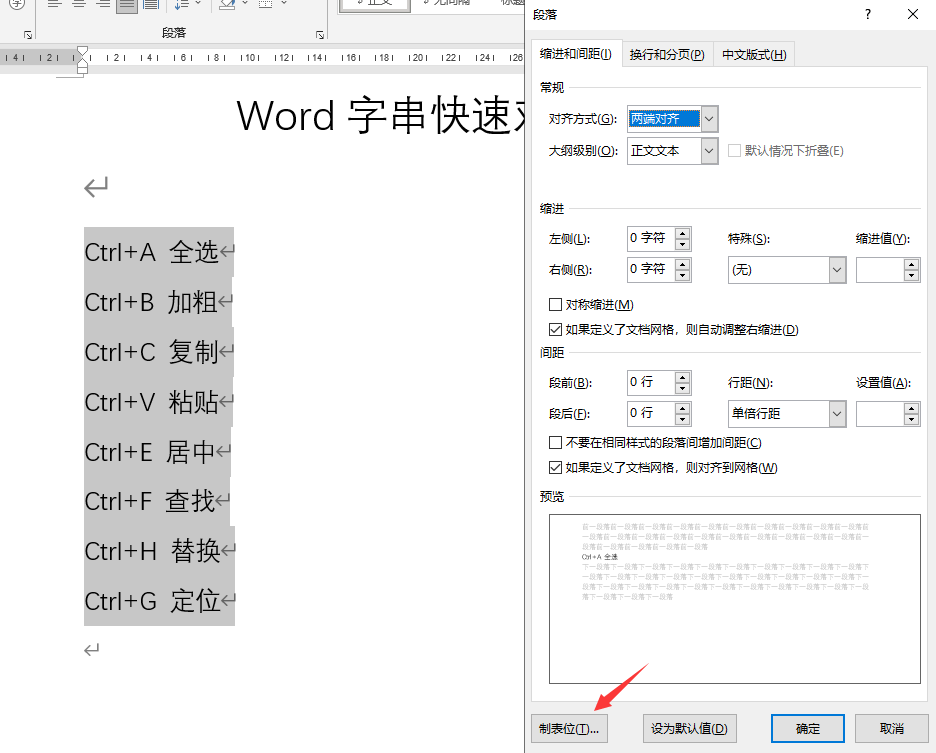The width and height of the screenshot is (936, 753).
Task: Click the document line "Ctrl+G 定位"
Action: click(x=152, y=601)
